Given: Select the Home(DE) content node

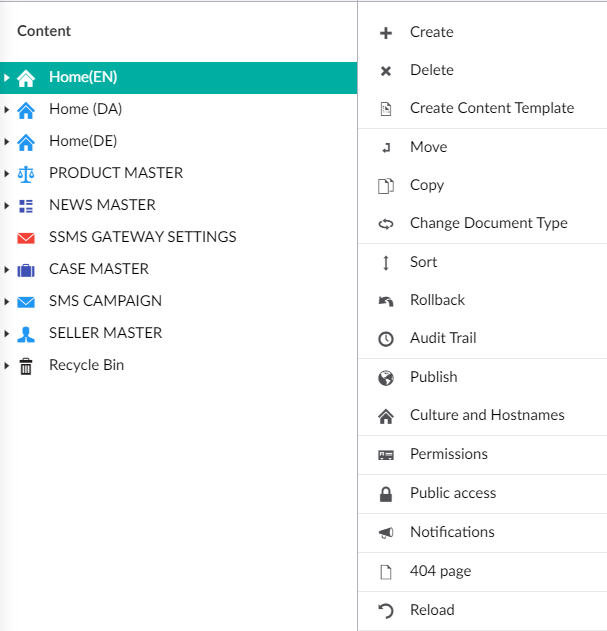Looking at the screenshot, I should point(83,141).
